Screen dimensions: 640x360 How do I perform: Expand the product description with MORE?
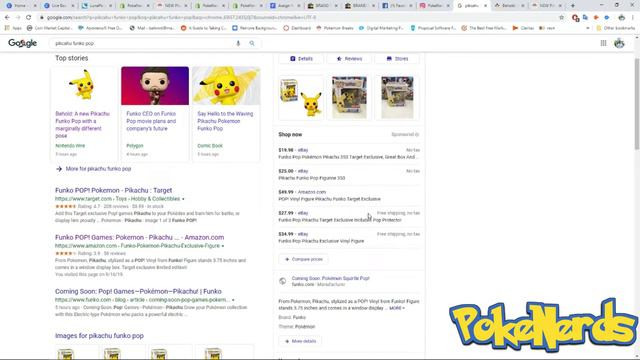pos(397,308)
